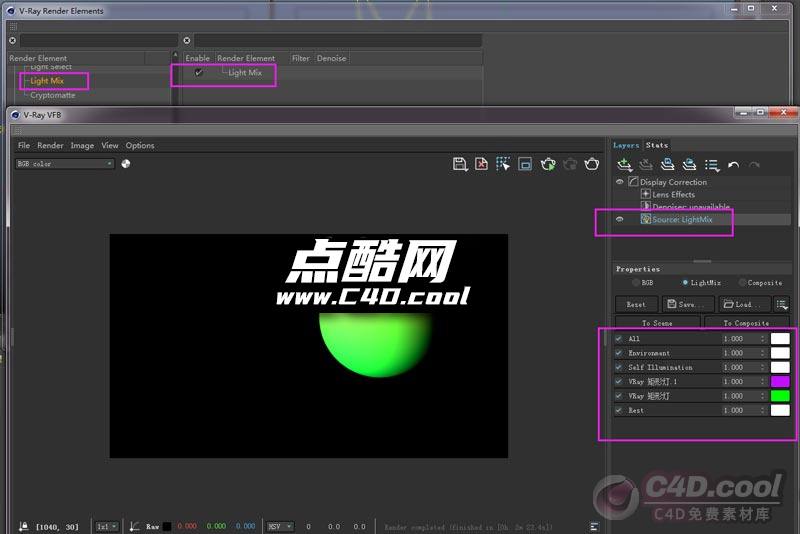
Task: Click the Clear image icon with red X
Action: [481, 164]
